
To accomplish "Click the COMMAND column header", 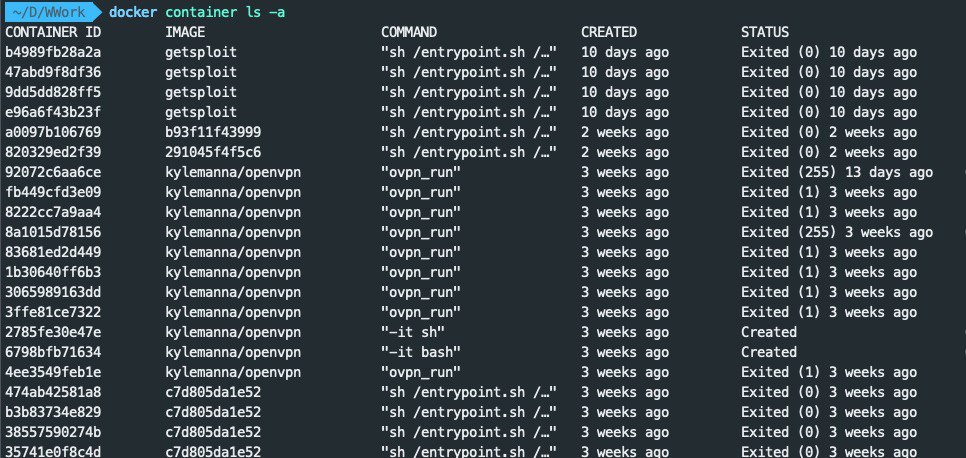I will 409,33.
